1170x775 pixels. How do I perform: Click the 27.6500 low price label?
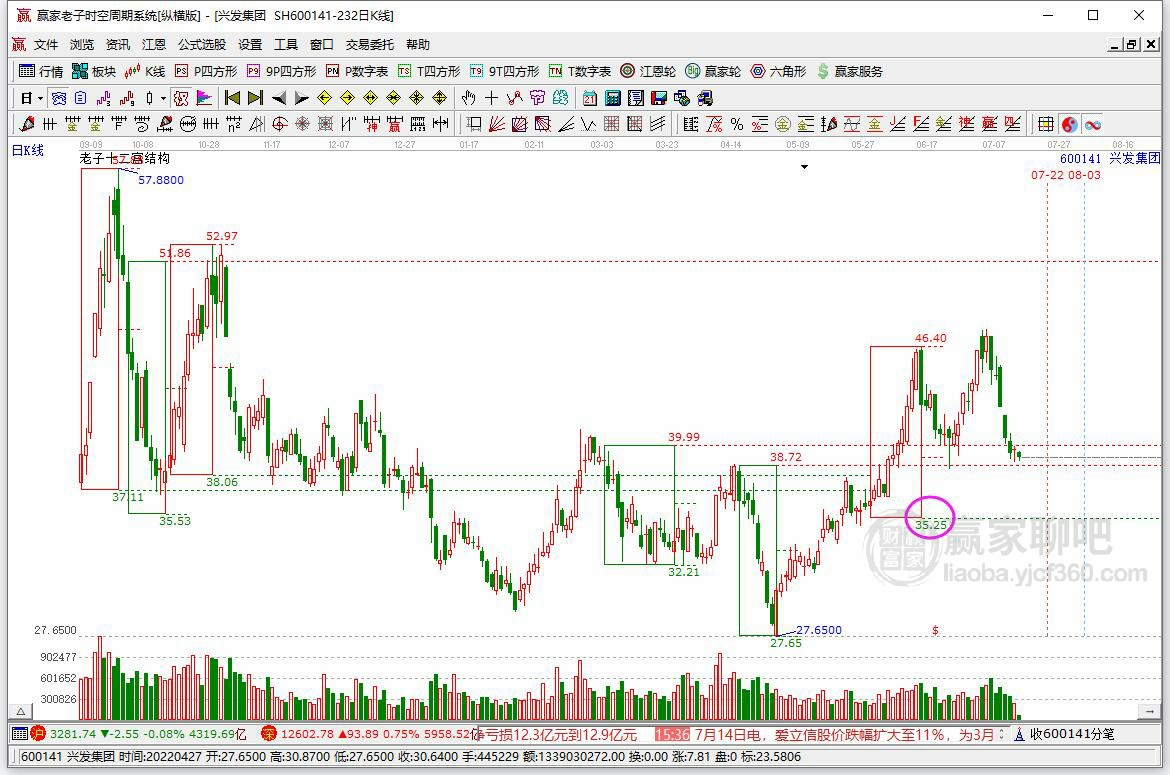819,630
